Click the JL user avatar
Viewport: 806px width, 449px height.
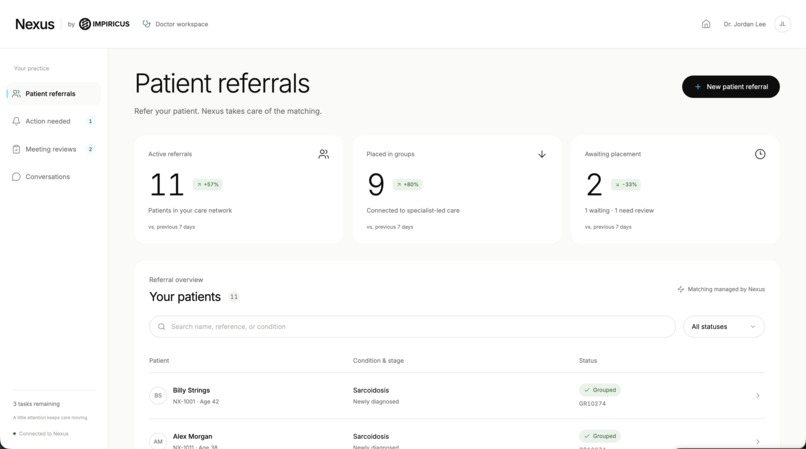click(782, 24)
